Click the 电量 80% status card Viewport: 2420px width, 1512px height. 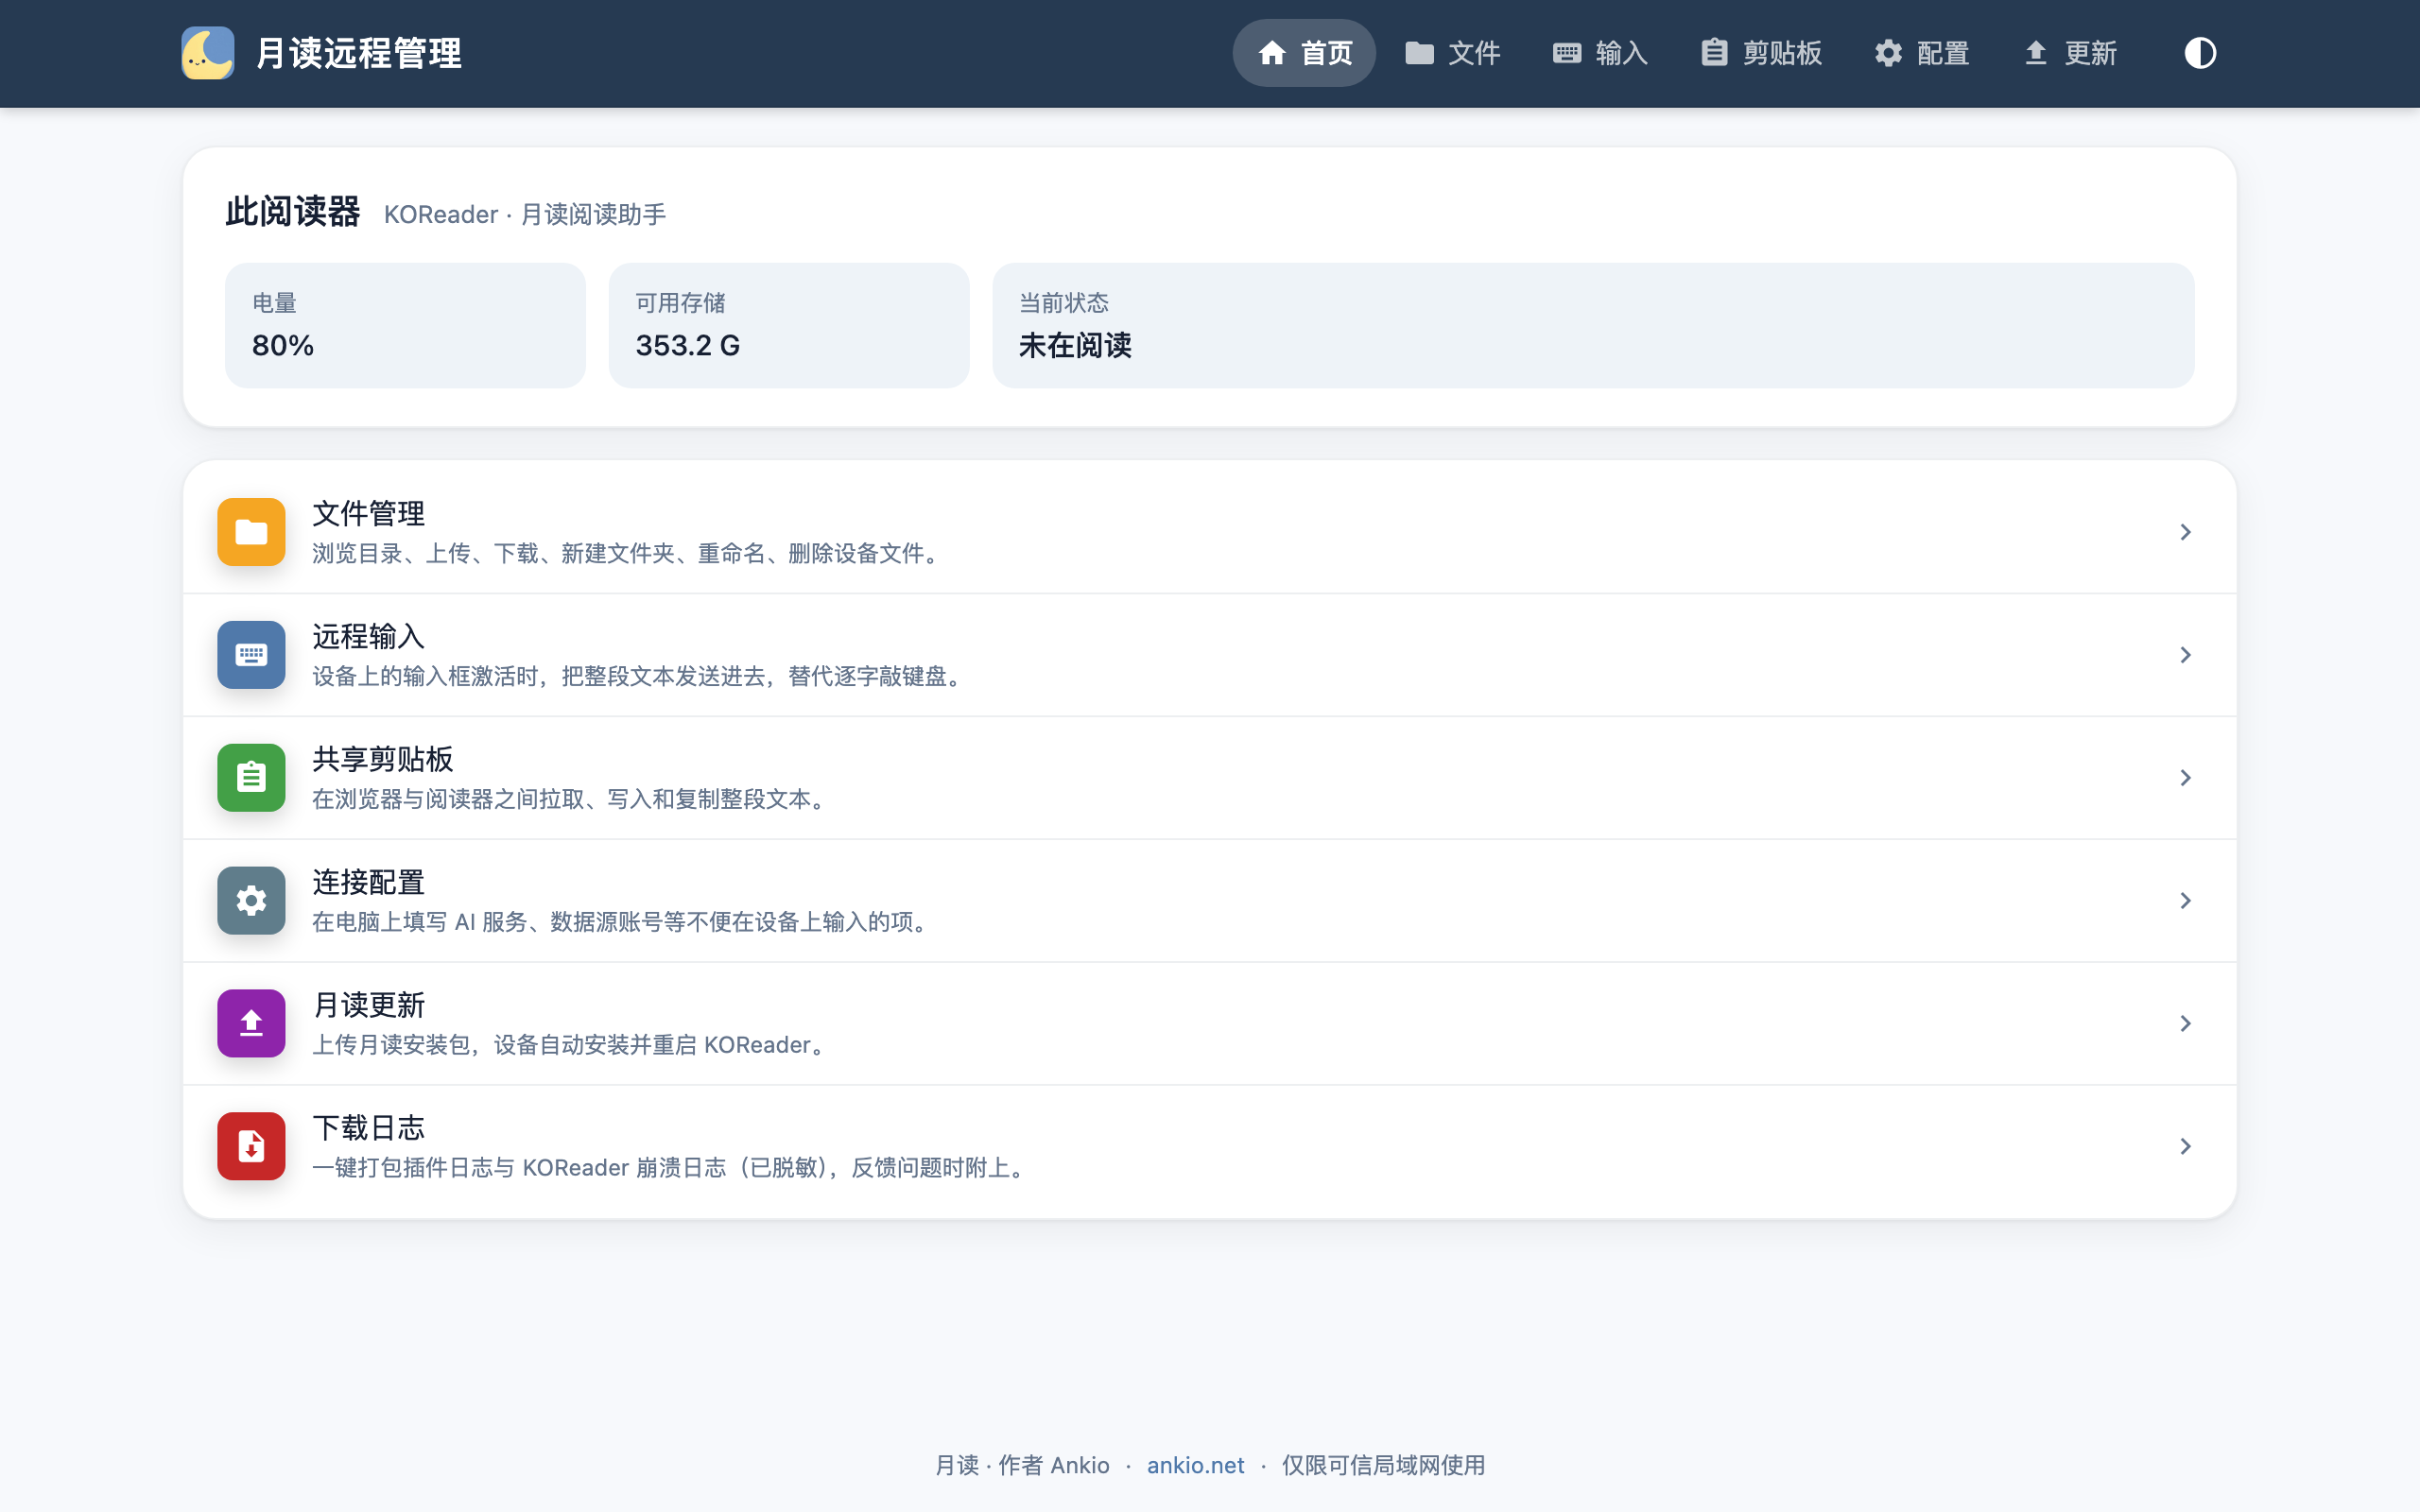405,325
